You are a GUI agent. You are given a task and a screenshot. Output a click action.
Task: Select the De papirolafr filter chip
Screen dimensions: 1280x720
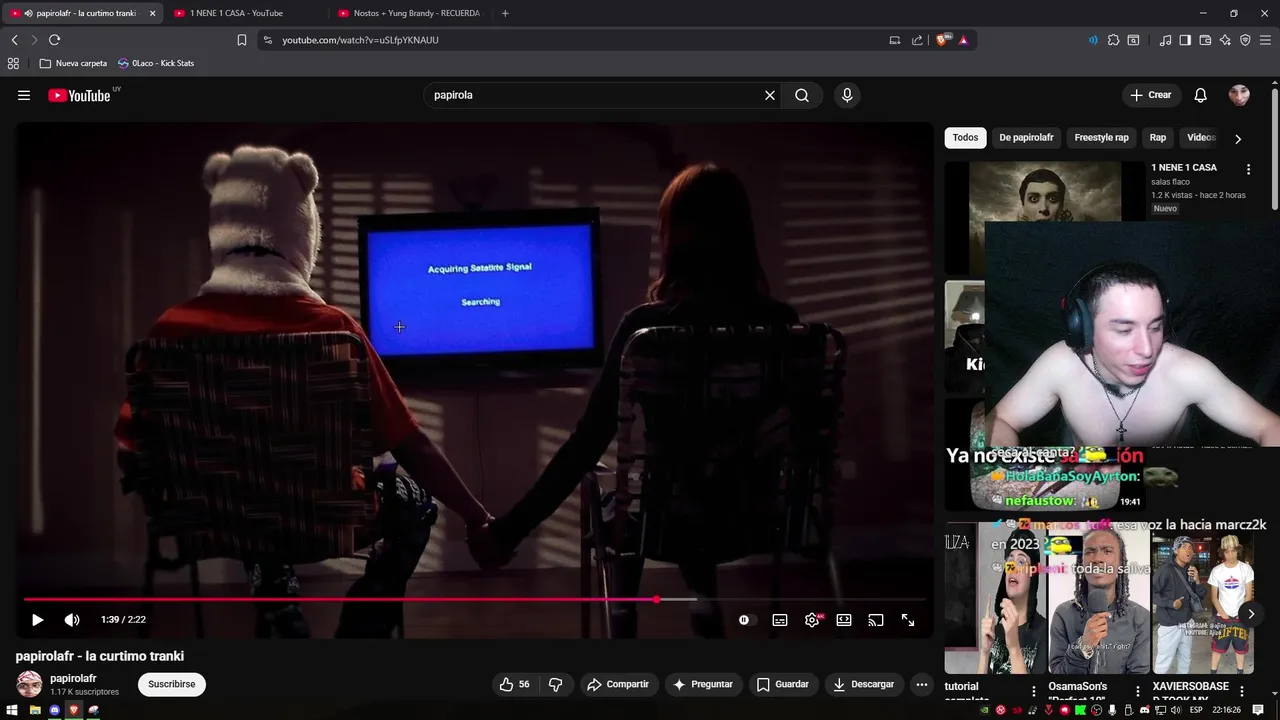(1026, 137)
